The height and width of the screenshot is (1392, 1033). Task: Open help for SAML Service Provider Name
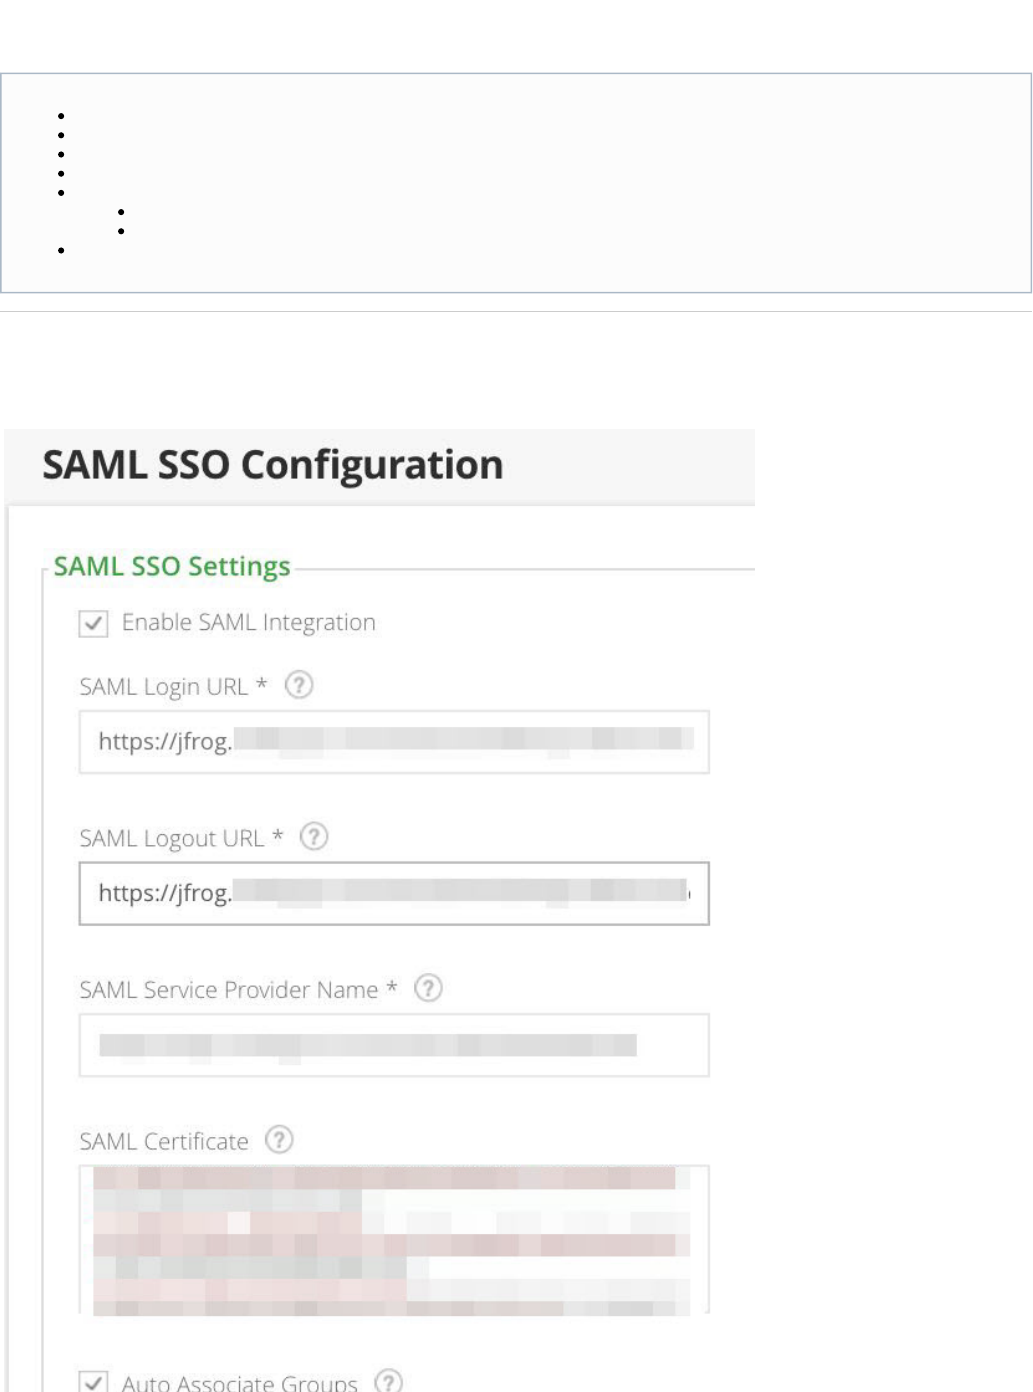tap(428, 988)
